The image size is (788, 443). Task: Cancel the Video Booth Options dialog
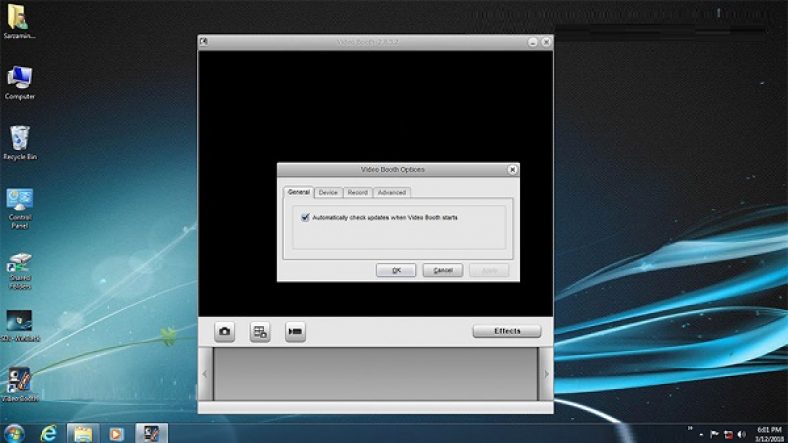coord(443,270)
